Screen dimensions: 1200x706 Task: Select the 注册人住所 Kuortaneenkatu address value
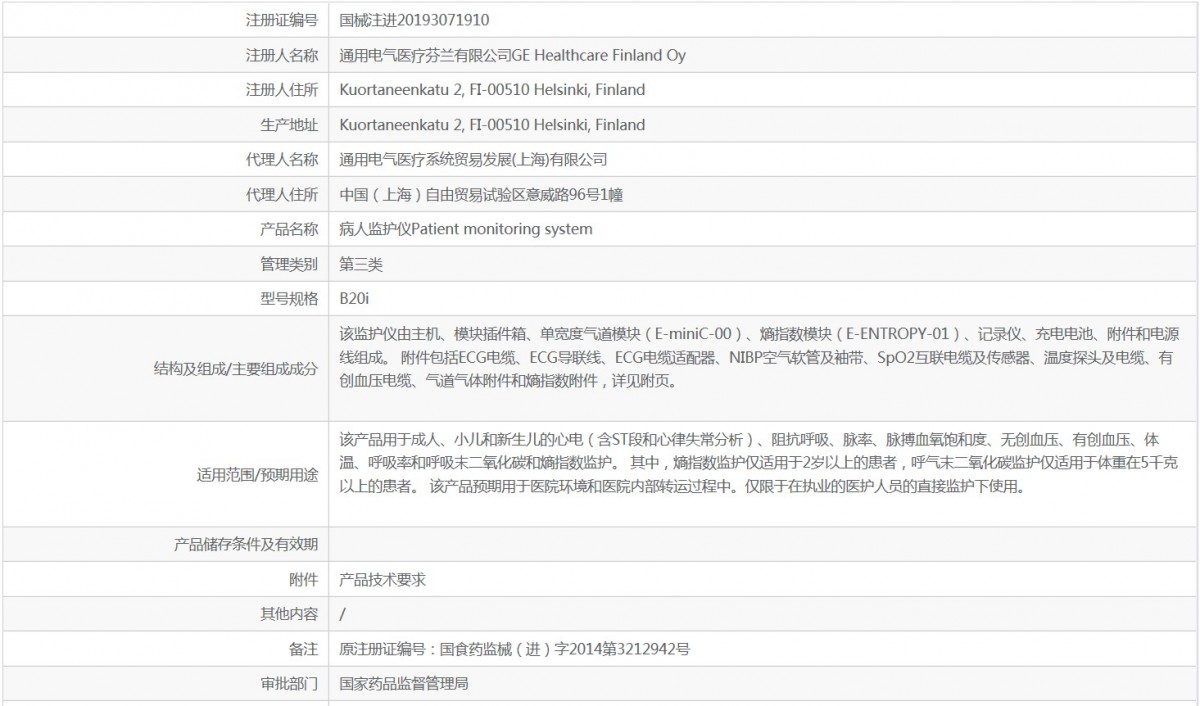(492, 90)
